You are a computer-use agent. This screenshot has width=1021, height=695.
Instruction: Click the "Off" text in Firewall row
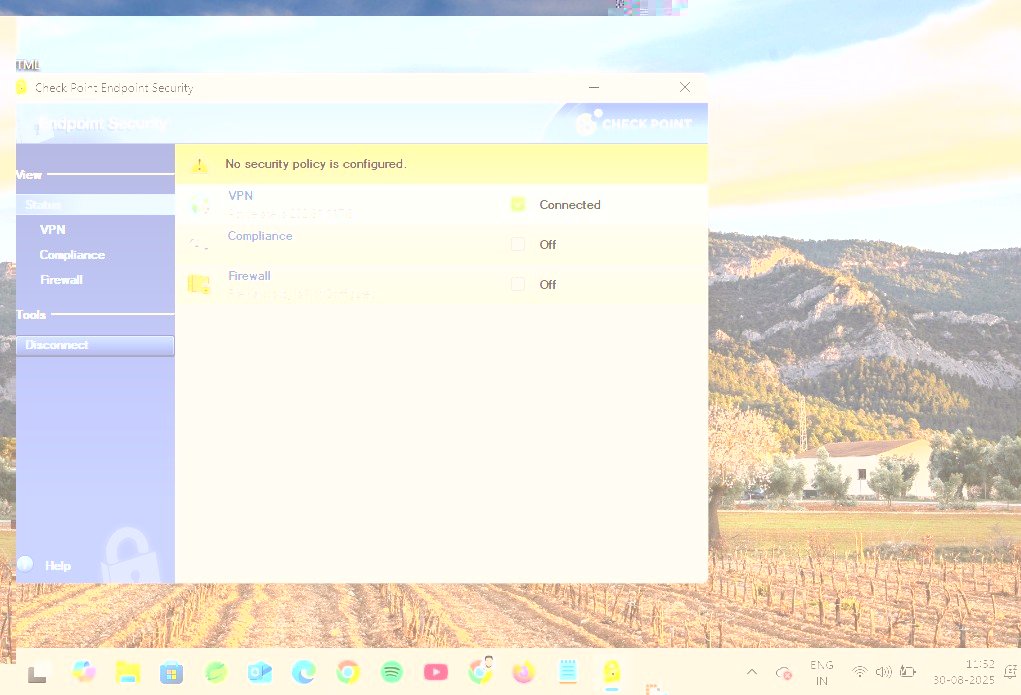(x=548, y=284)
